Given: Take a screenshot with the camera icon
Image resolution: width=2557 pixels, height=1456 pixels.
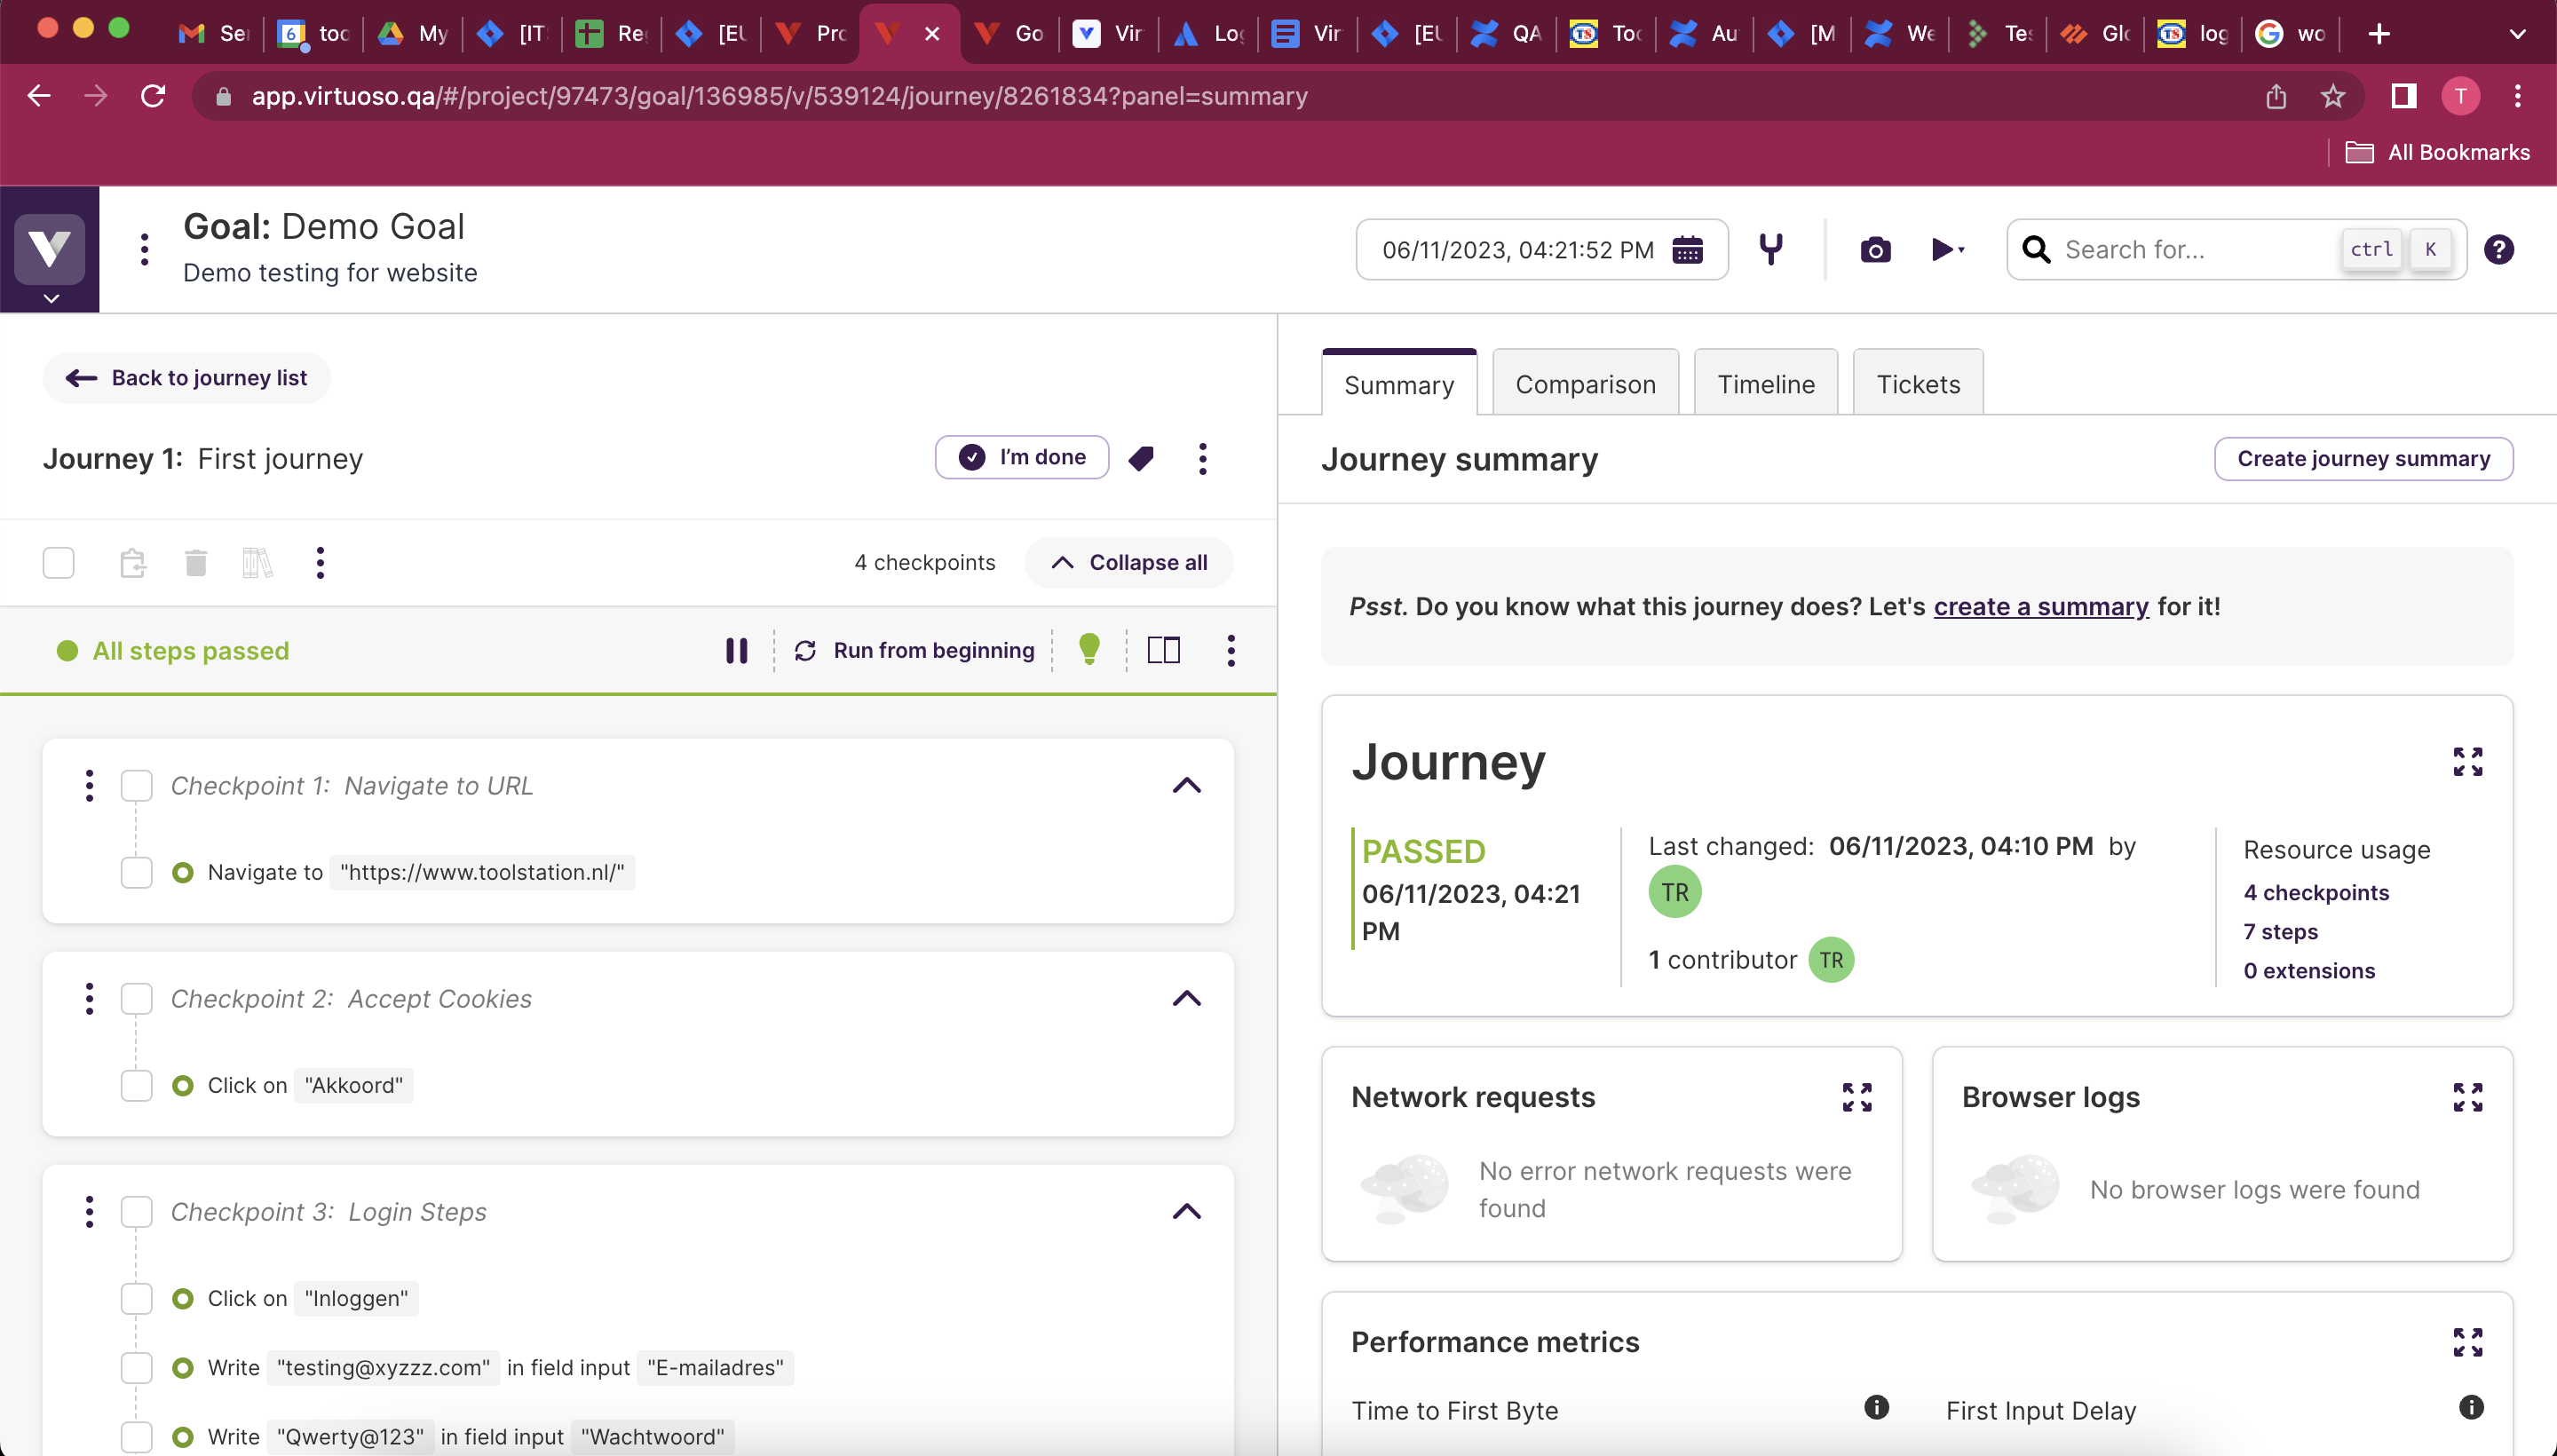Looking at the screenshot, I should [1874, 249].
